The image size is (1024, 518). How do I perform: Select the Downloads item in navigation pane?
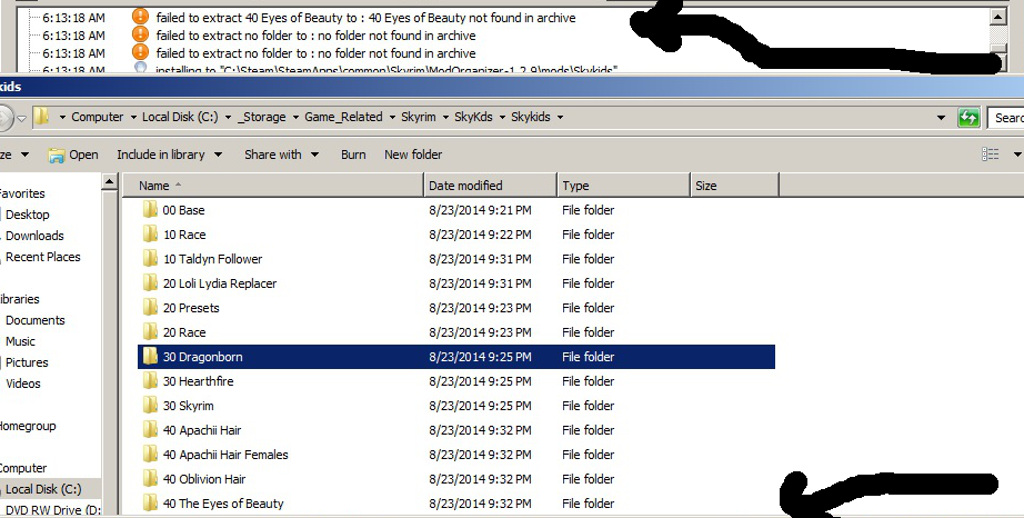pyautogui.click(x=34, y=236)
